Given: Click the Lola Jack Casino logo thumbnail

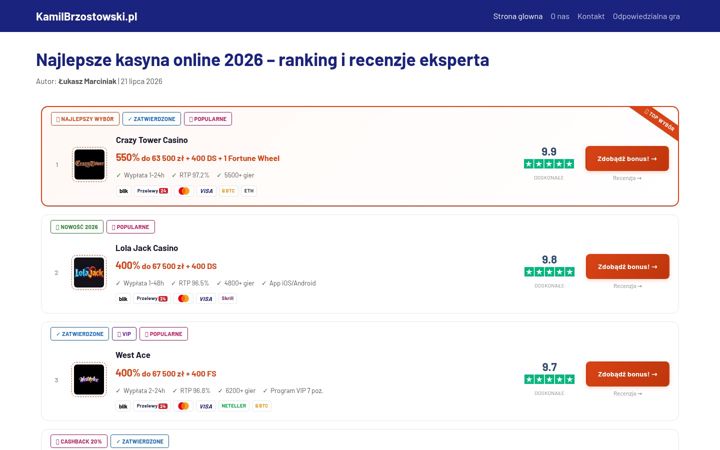Looking at the screenshot, I should click(89, 272).
